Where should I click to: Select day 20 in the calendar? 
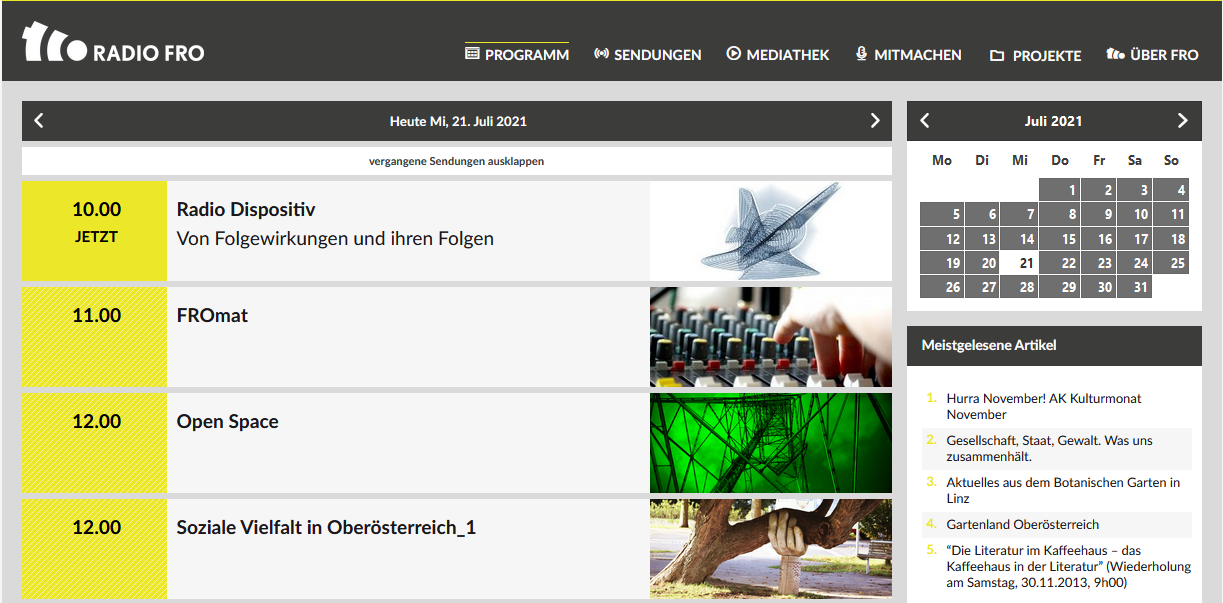tap(981, 263)
